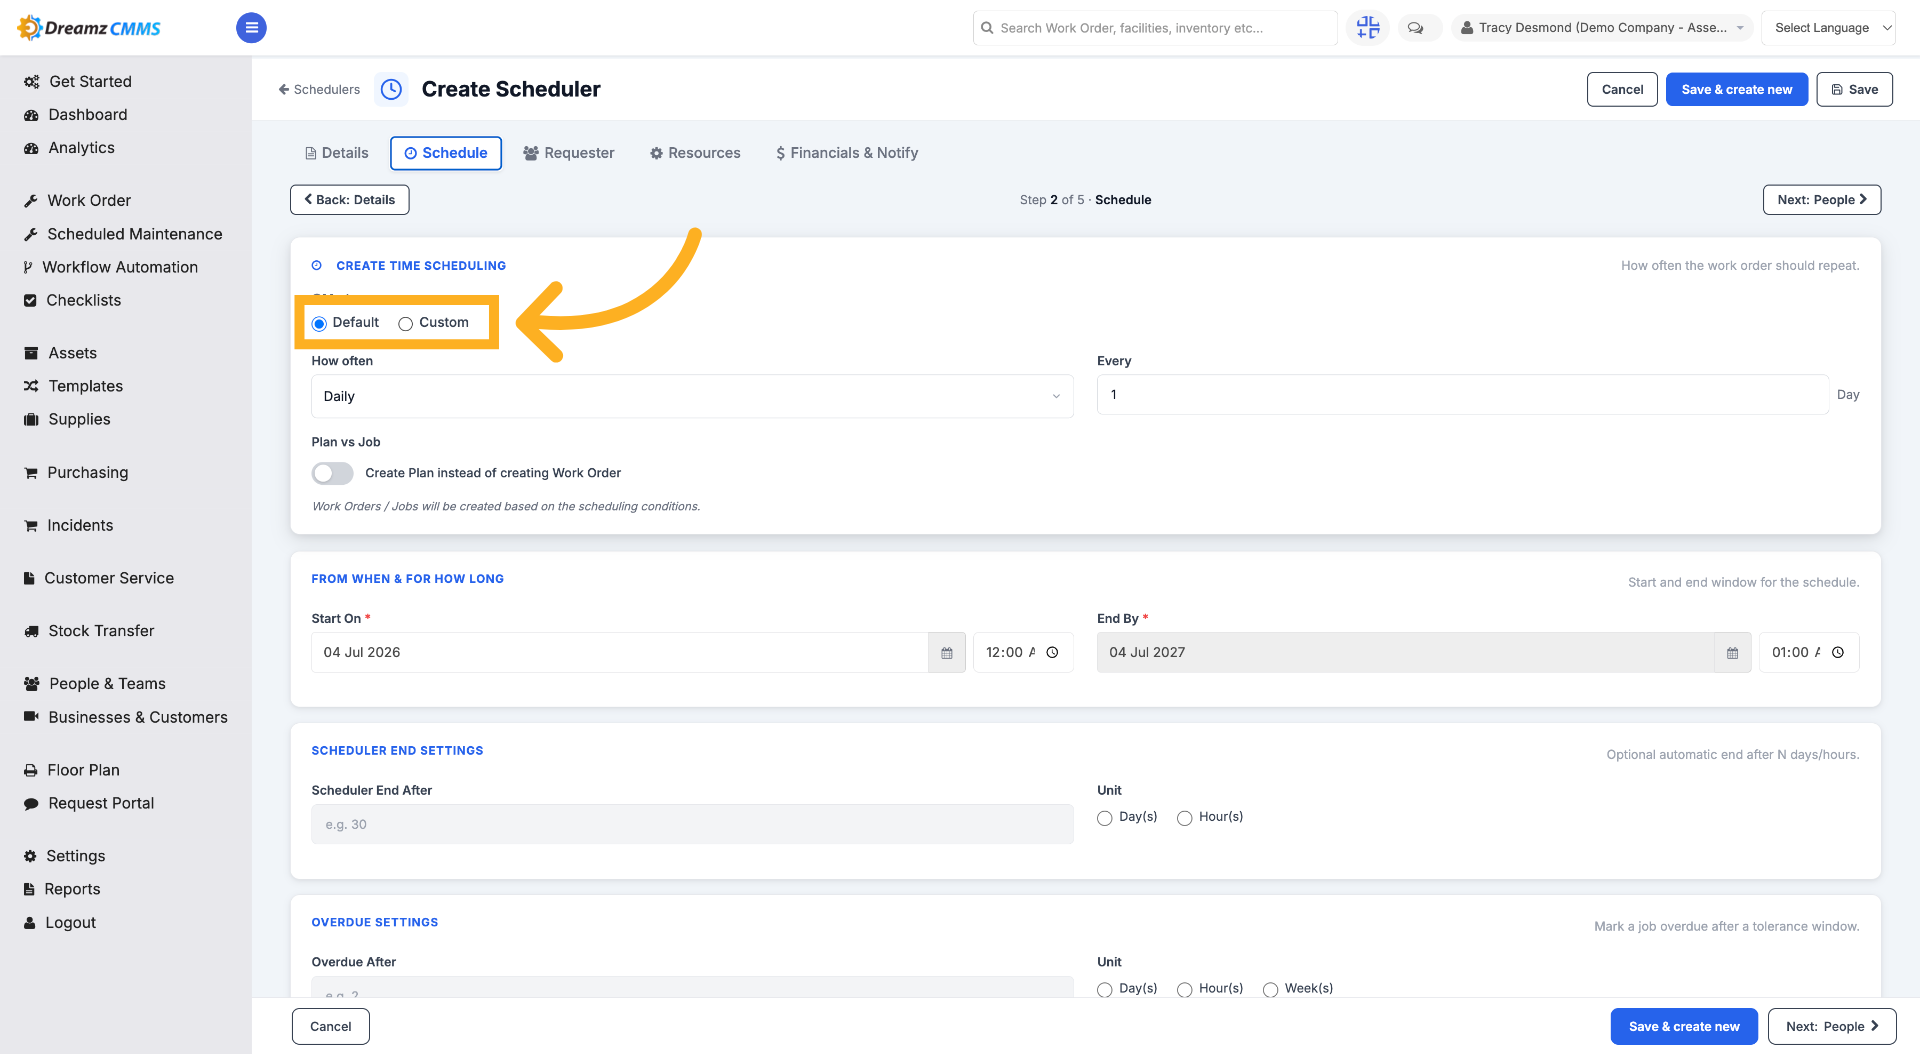Viewport: 1920px width, 1054px height.
Task: Click the DreamzCMMS logo
Action: coord(89,28)
